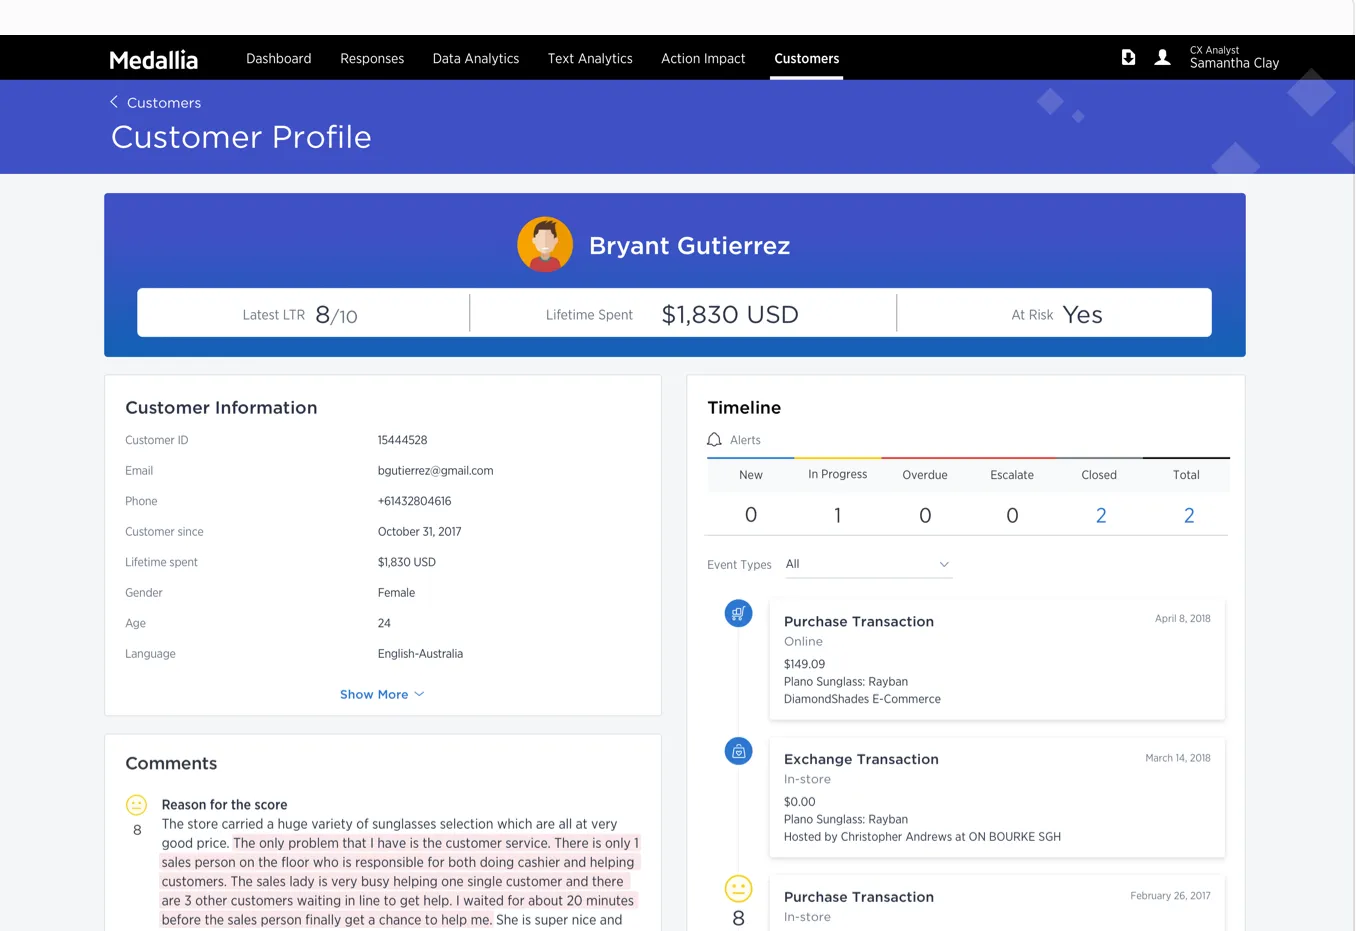Open the Dashboard tab

point(279,59)
